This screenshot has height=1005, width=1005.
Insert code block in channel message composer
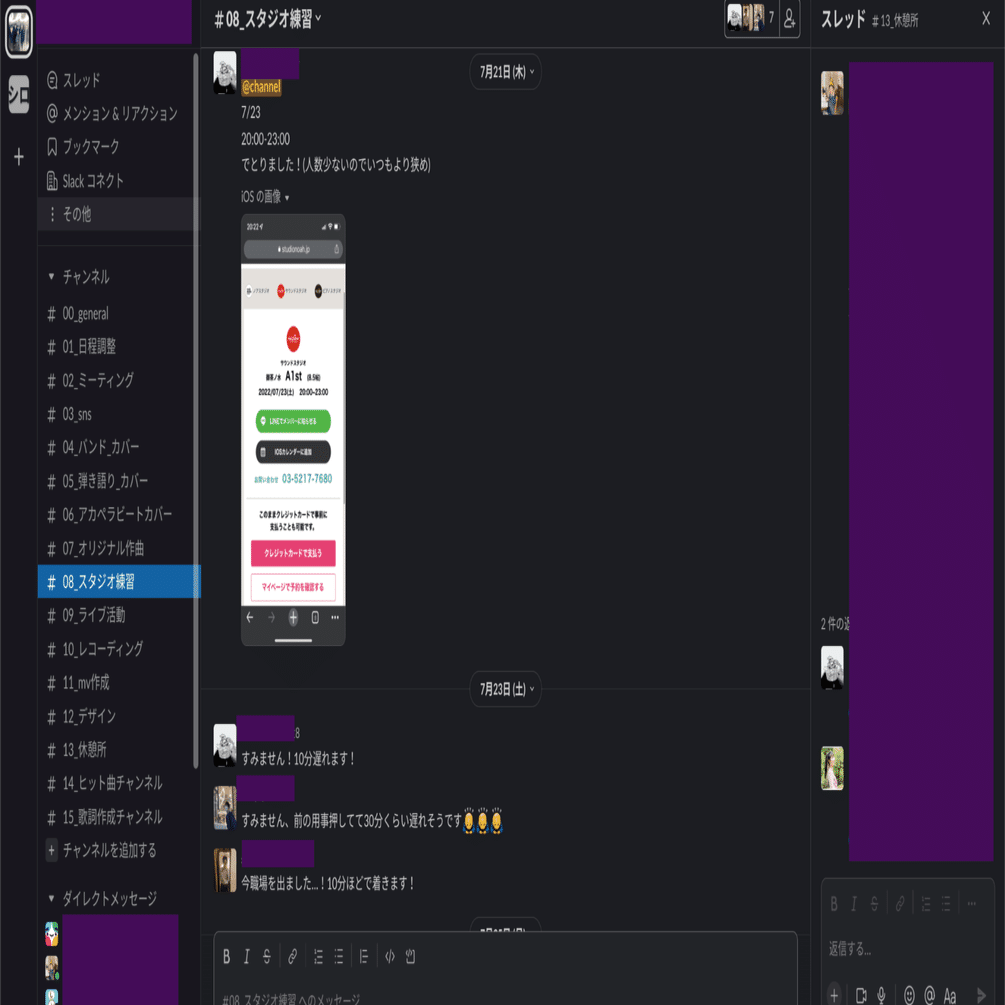[x=410, y=956]
